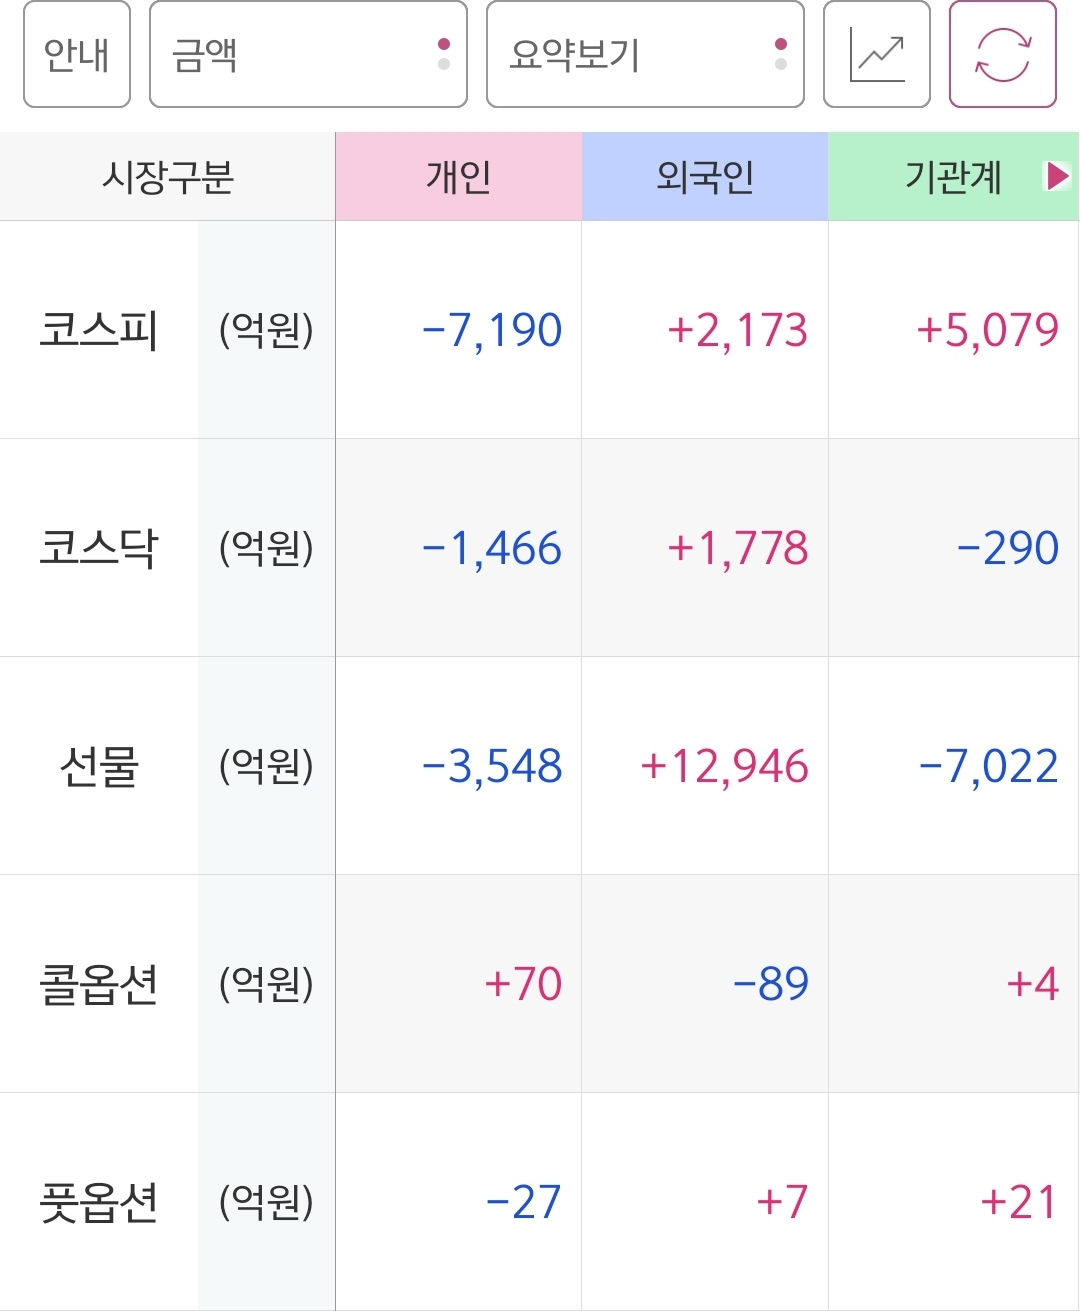Open the 콜옵션 market row
1080x1311 pixels.
click(x=540, y=983)
